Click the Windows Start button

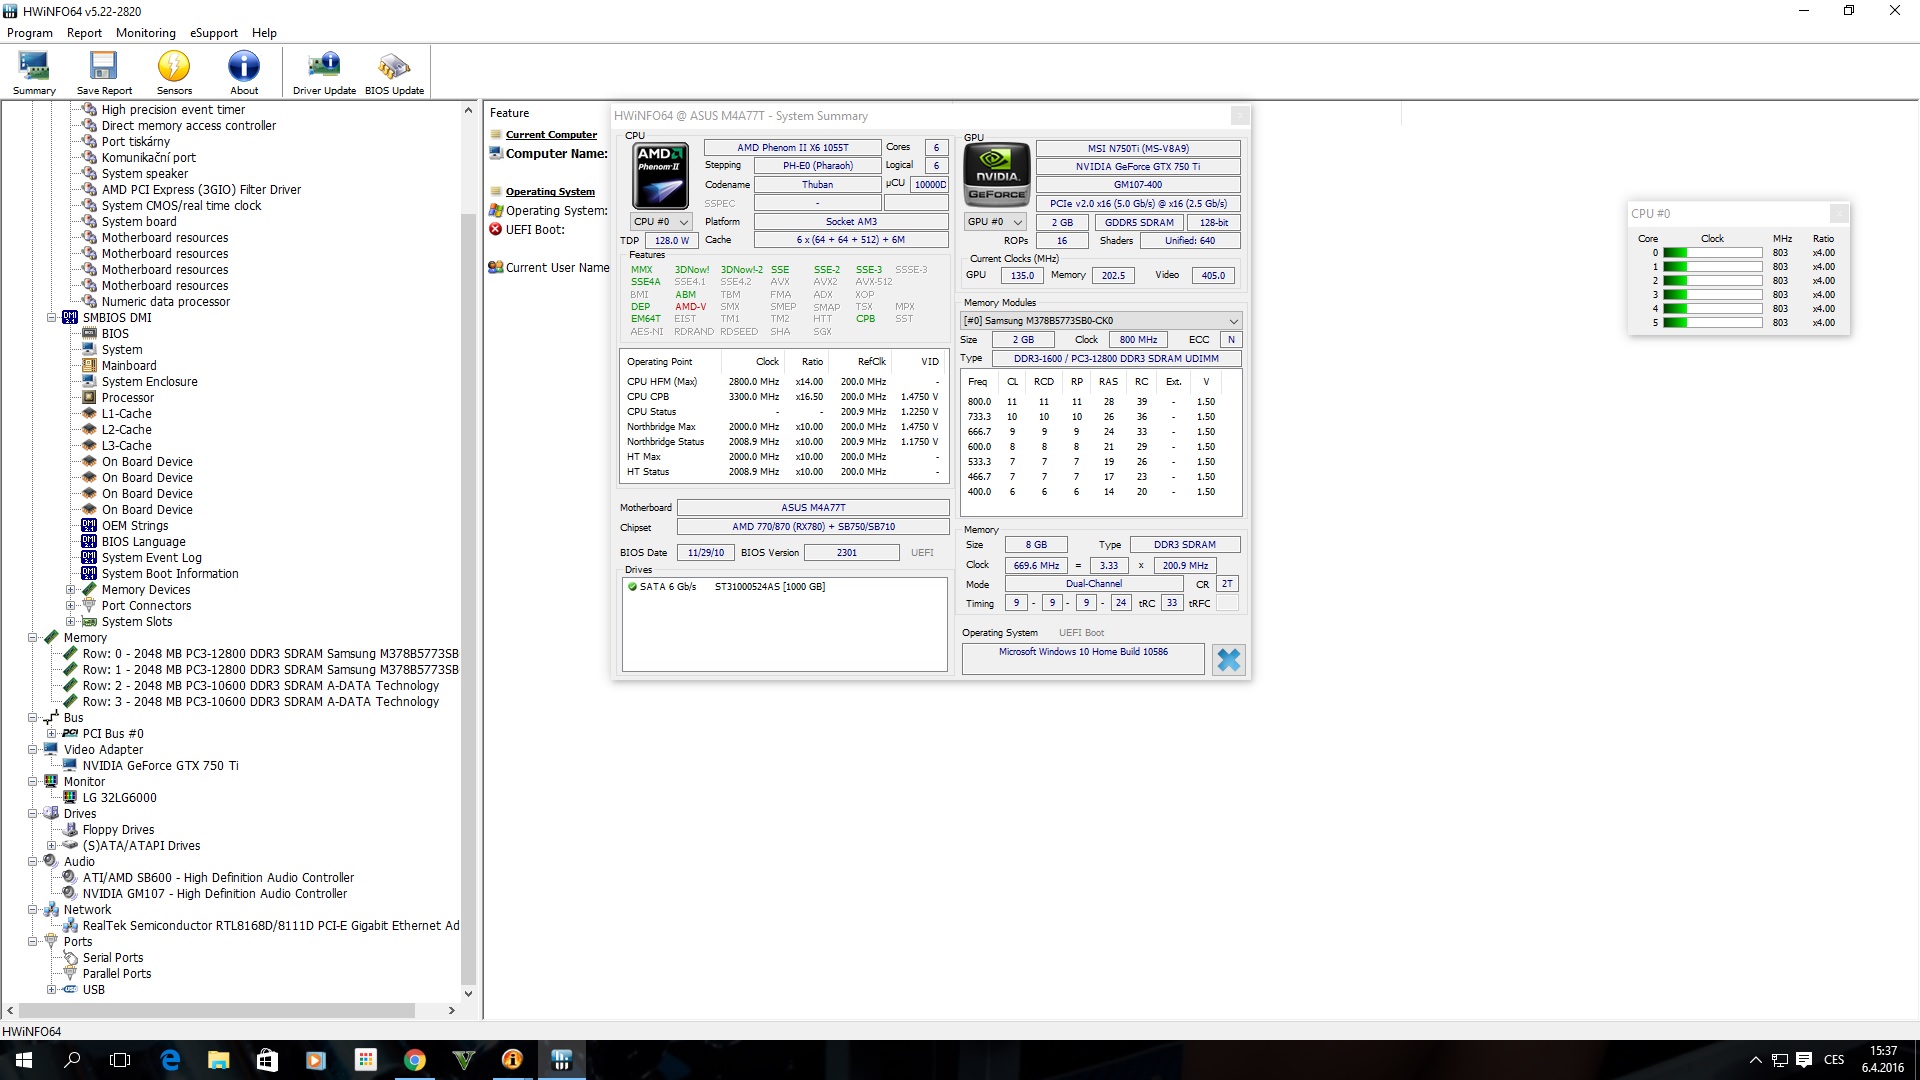24,1060
